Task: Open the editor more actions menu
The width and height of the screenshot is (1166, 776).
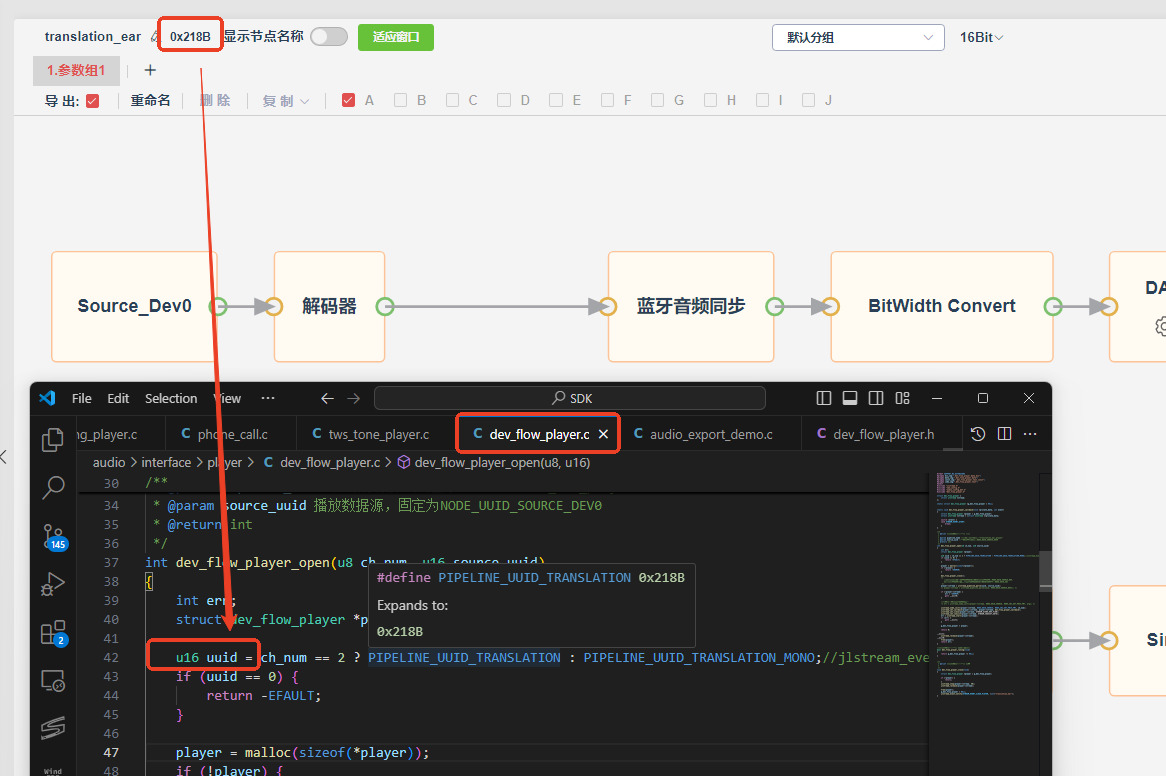Action: [1030, 434]
